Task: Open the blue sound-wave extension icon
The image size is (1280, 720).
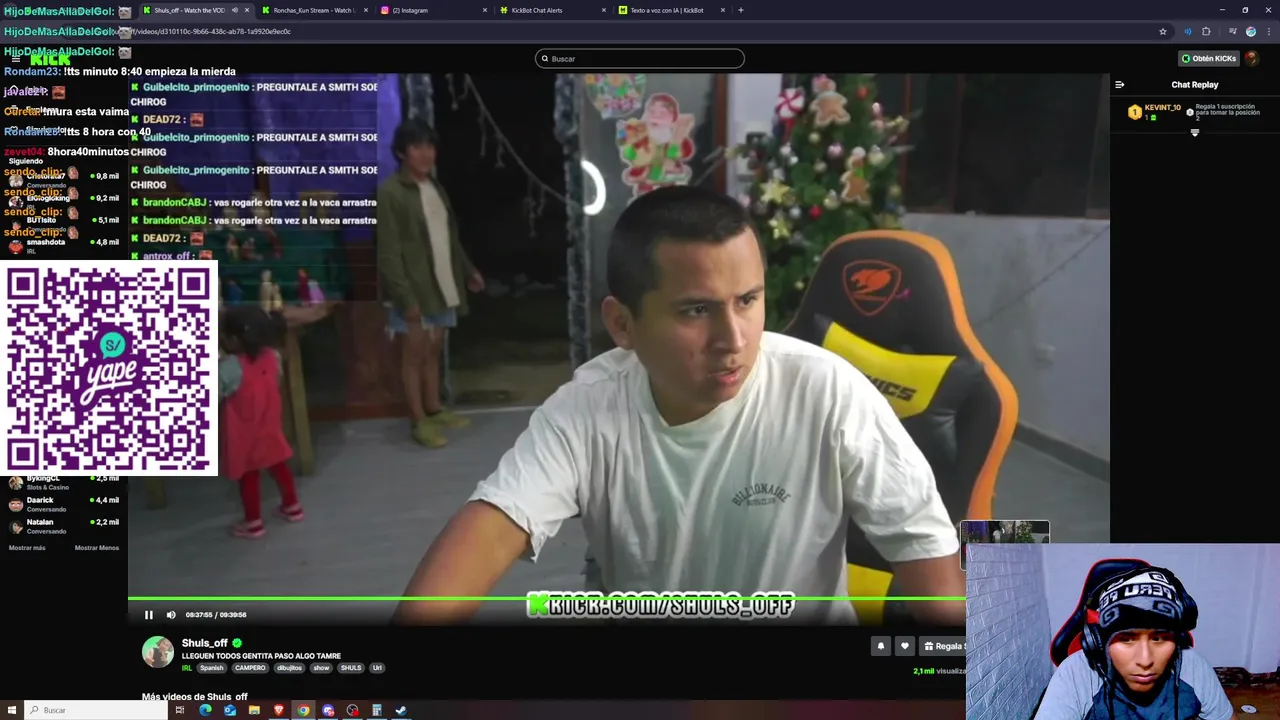Action: tap(1187, 31)
